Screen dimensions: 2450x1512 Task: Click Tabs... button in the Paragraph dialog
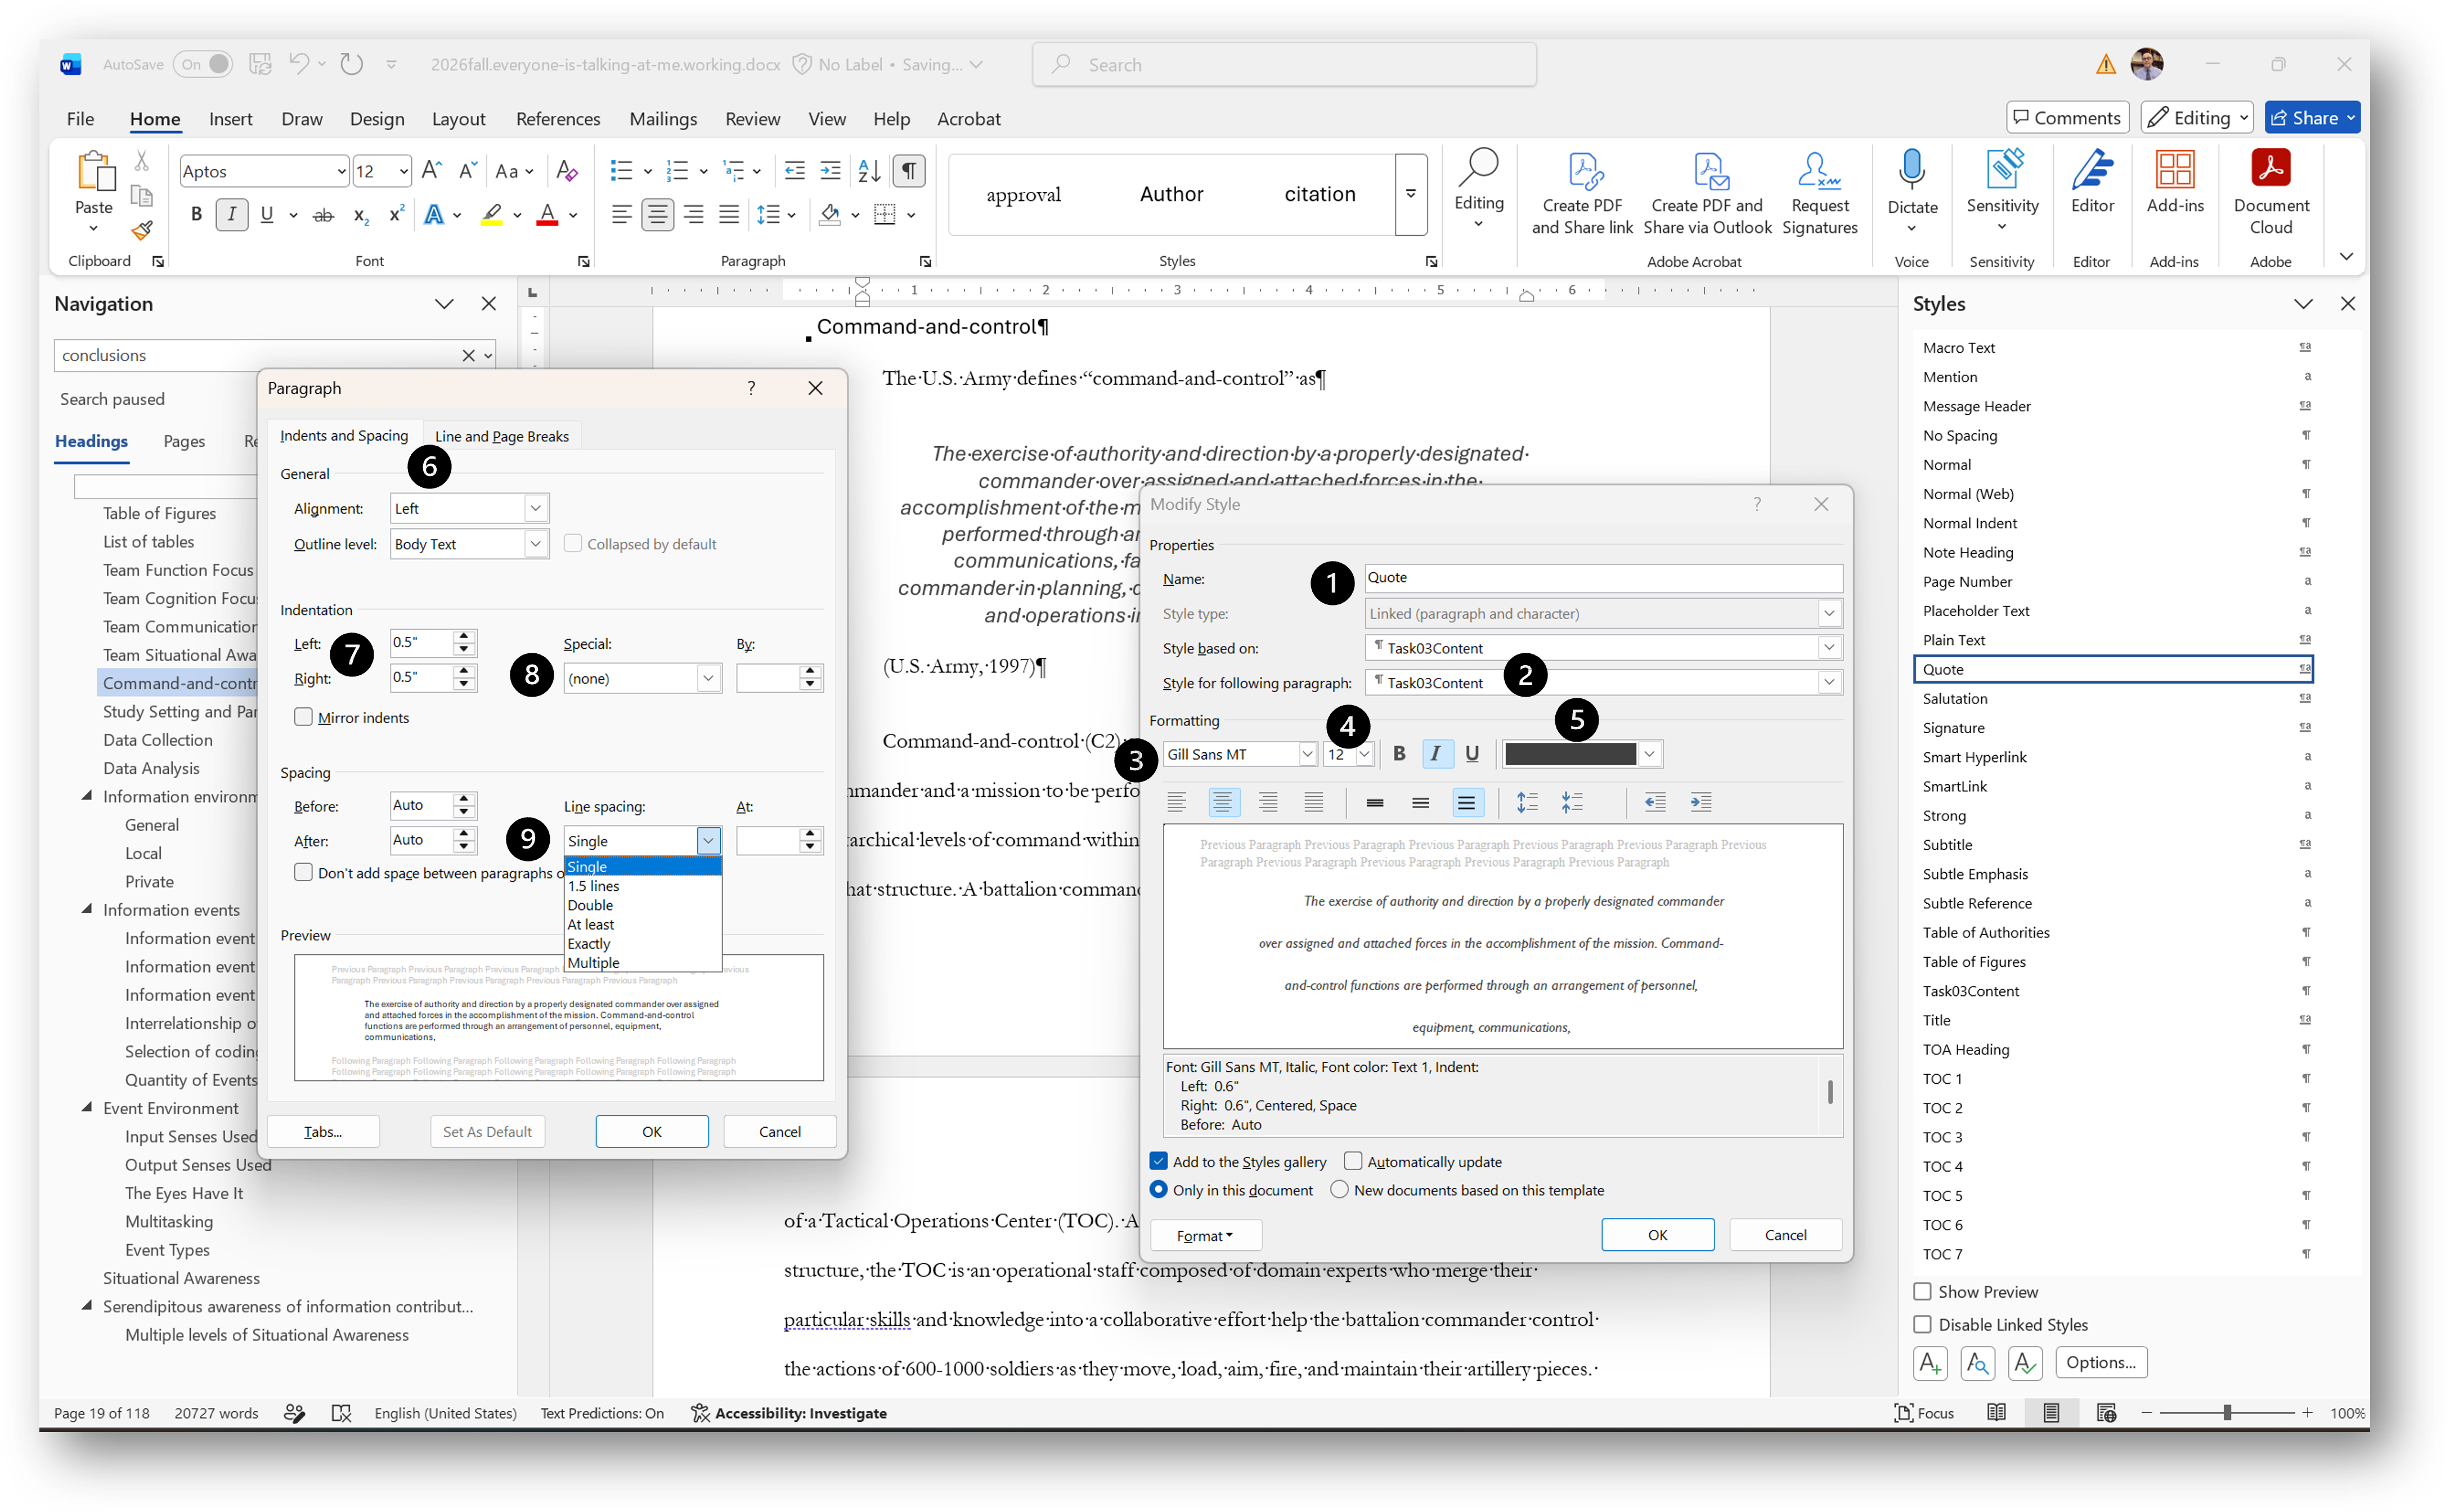pyautogui.click(x=323, y=1131)
